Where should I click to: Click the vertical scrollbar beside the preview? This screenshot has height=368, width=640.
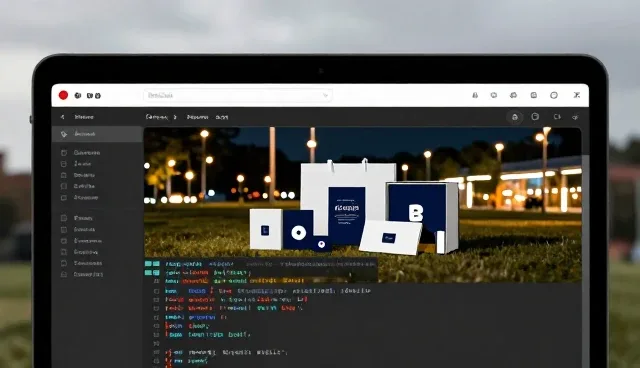585,261
